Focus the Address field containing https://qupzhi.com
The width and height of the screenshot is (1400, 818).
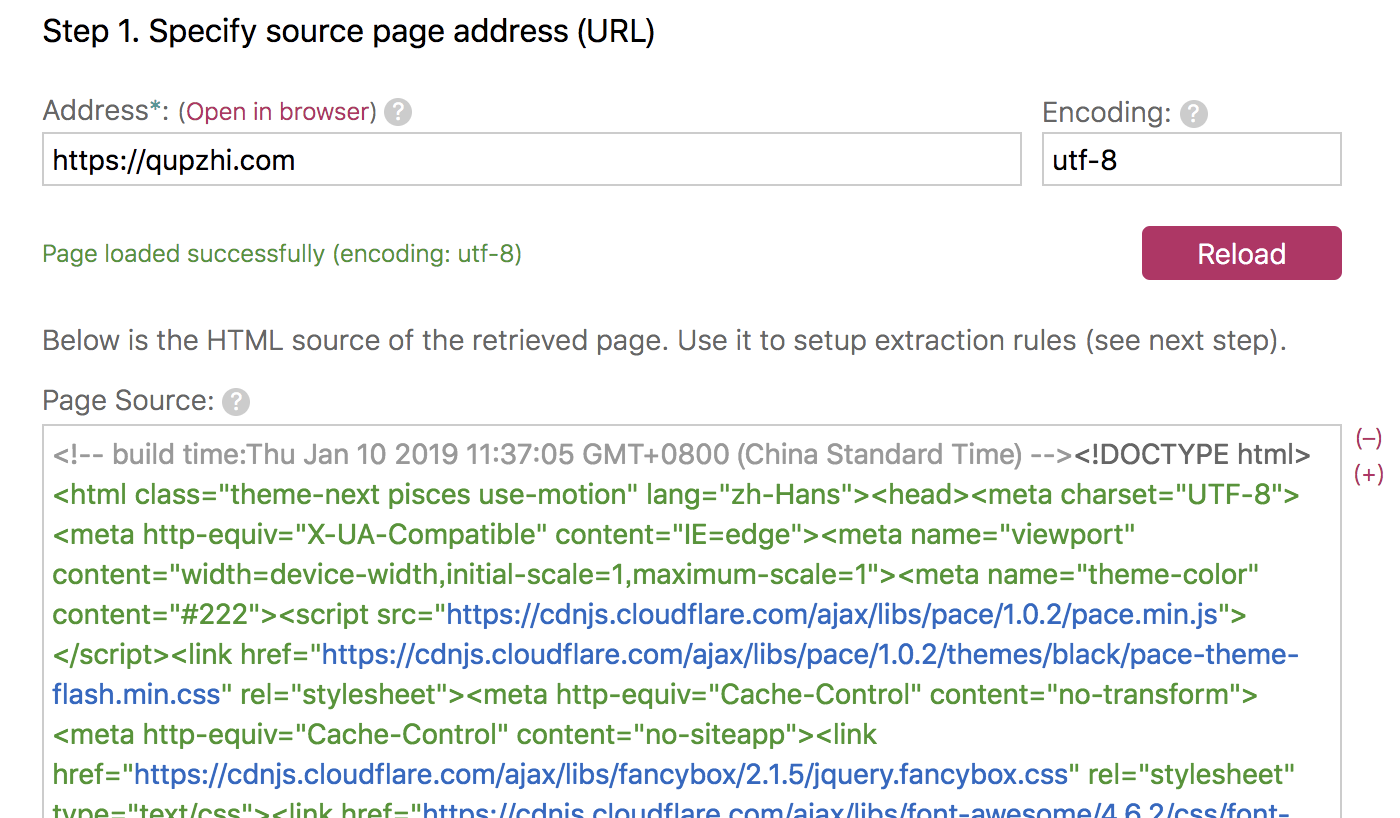(531, 160)
